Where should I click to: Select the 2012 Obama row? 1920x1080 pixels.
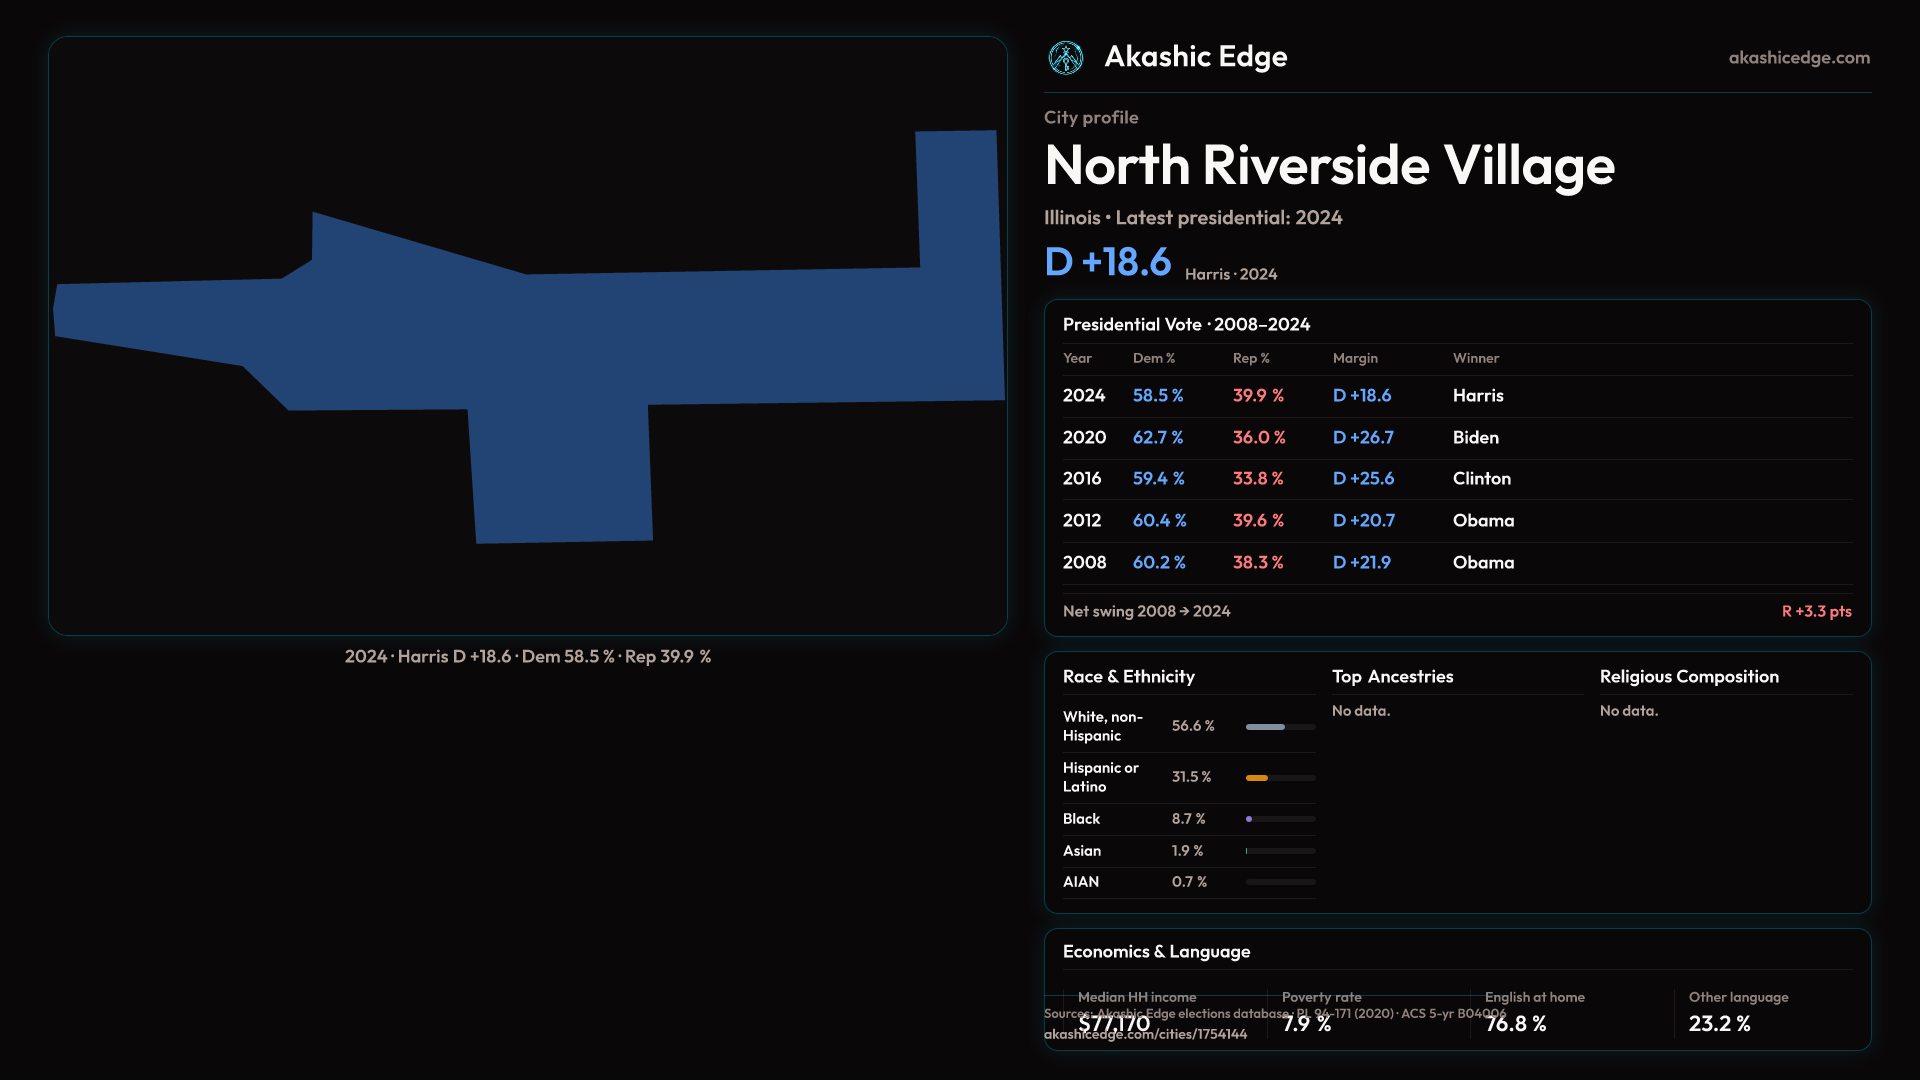click(1456, 521)
